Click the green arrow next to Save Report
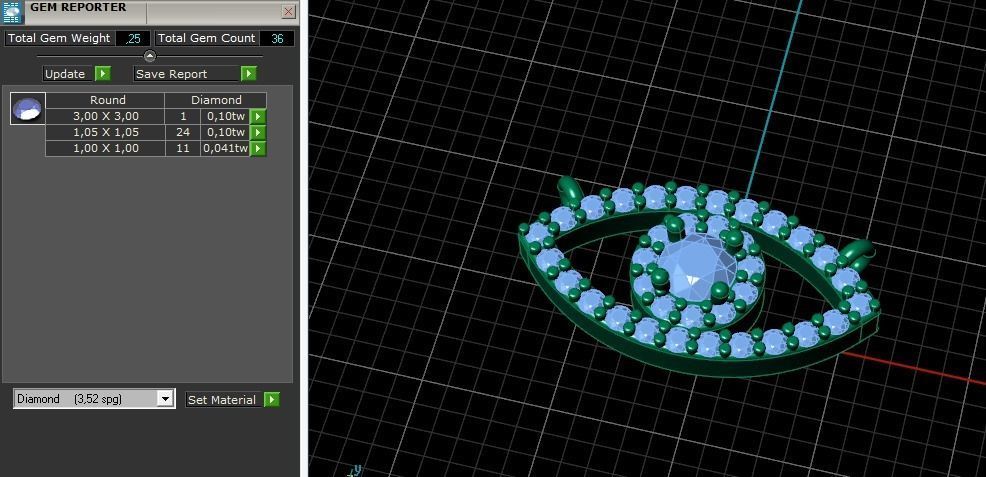The height and width of the screenshot is (477, 986). [249, 74]
